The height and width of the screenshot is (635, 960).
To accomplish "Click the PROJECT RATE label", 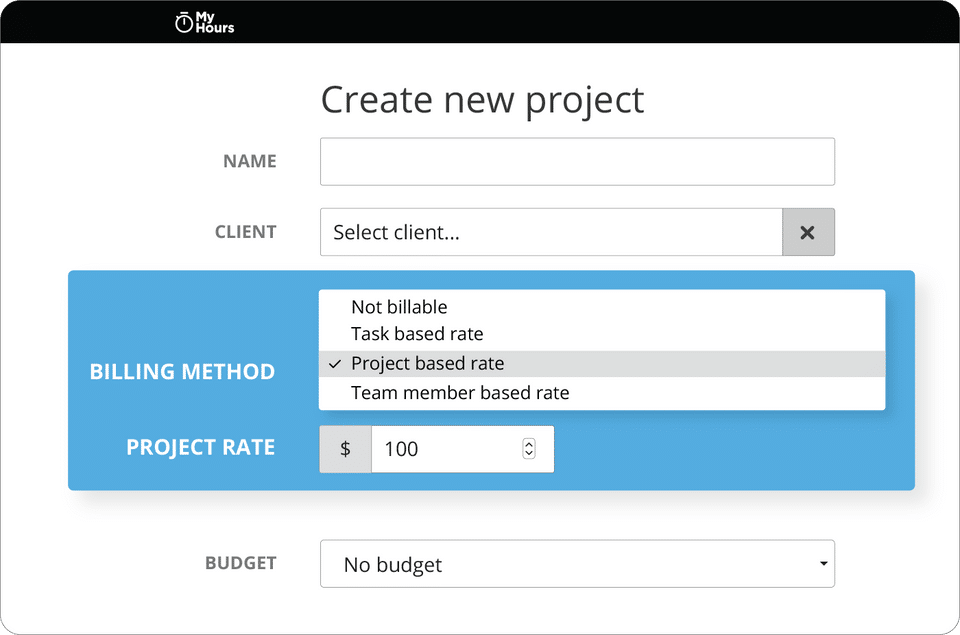I will point(200,447).
